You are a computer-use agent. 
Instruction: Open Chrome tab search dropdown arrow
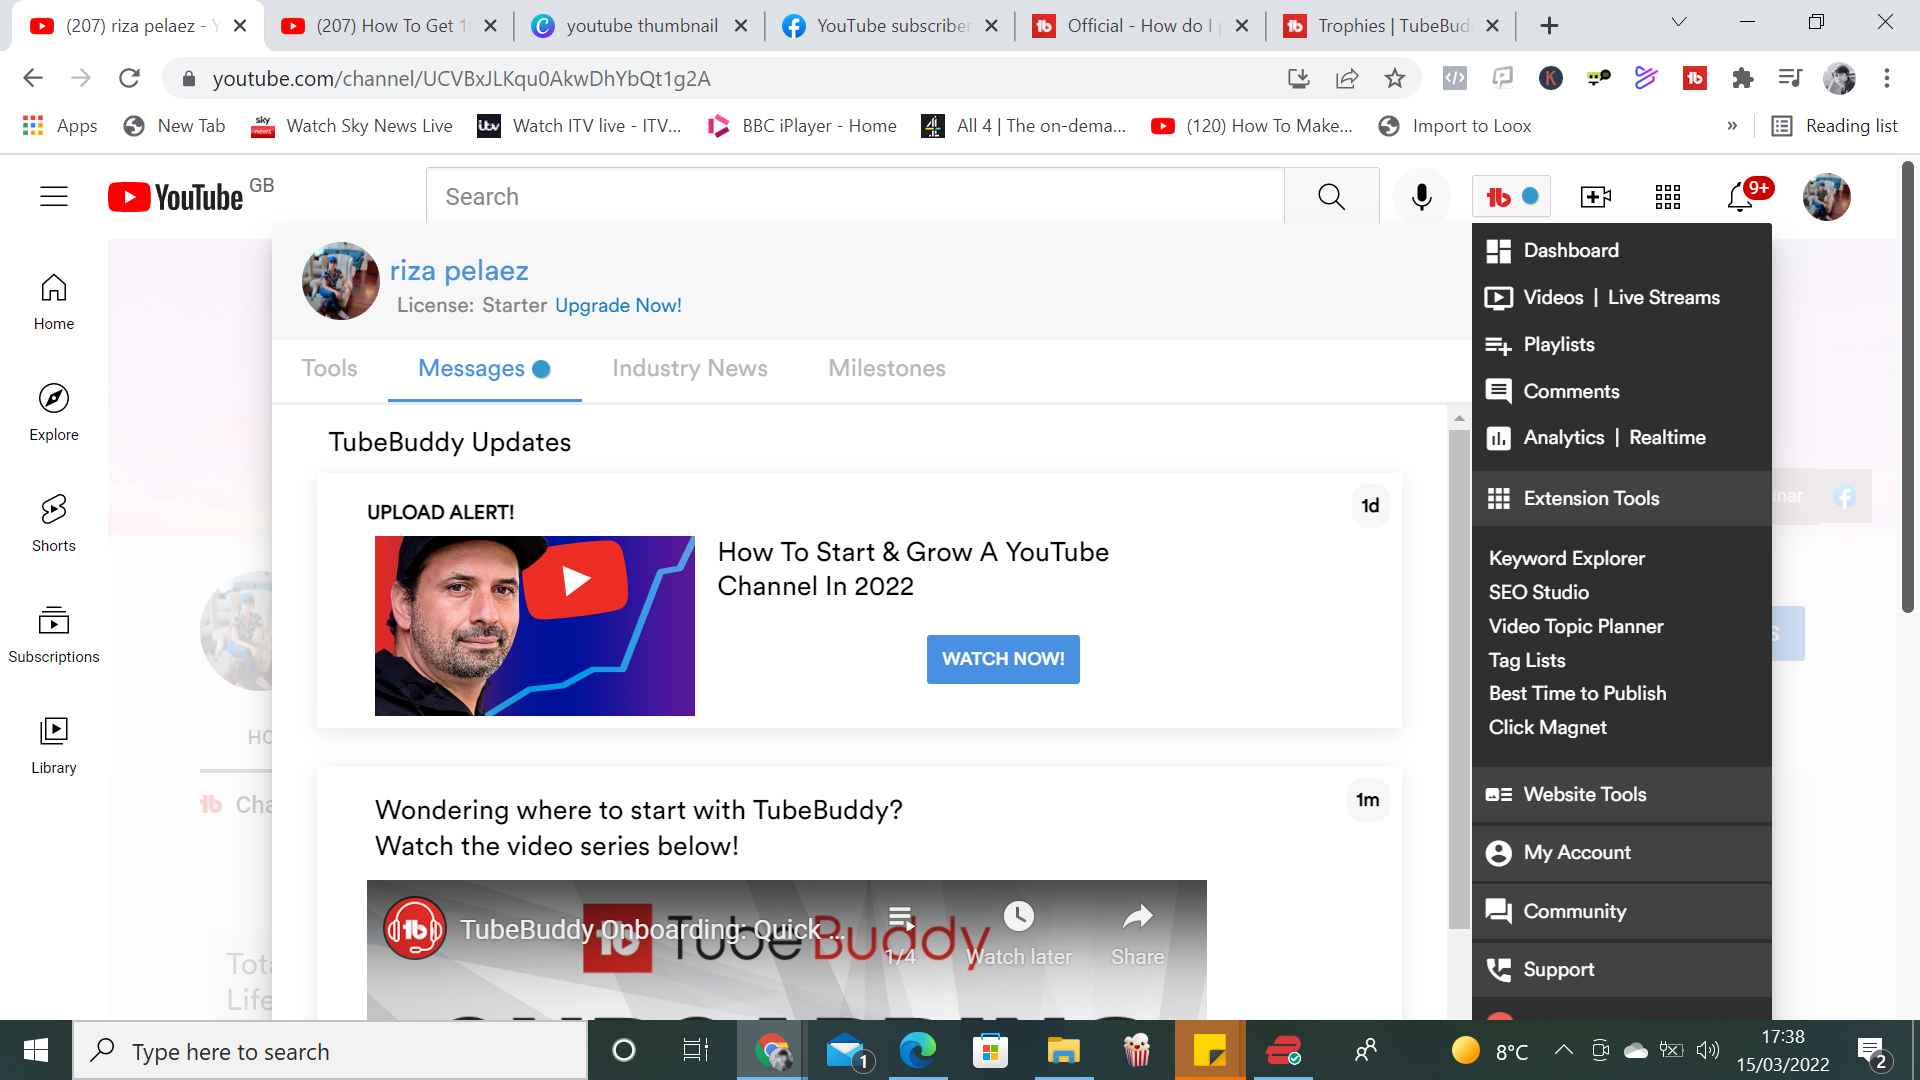[1679, 23]
